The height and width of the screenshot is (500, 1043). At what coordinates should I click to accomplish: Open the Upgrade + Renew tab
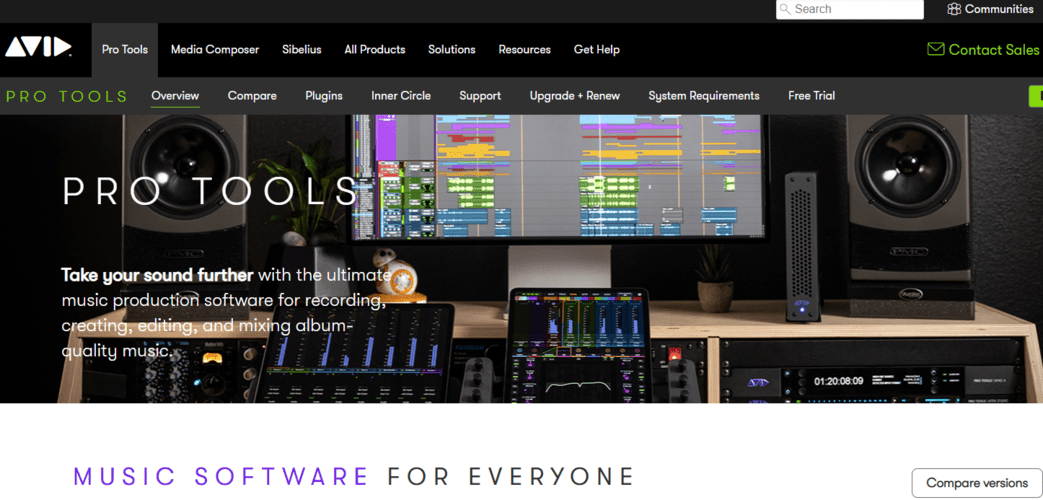[575, 96]
